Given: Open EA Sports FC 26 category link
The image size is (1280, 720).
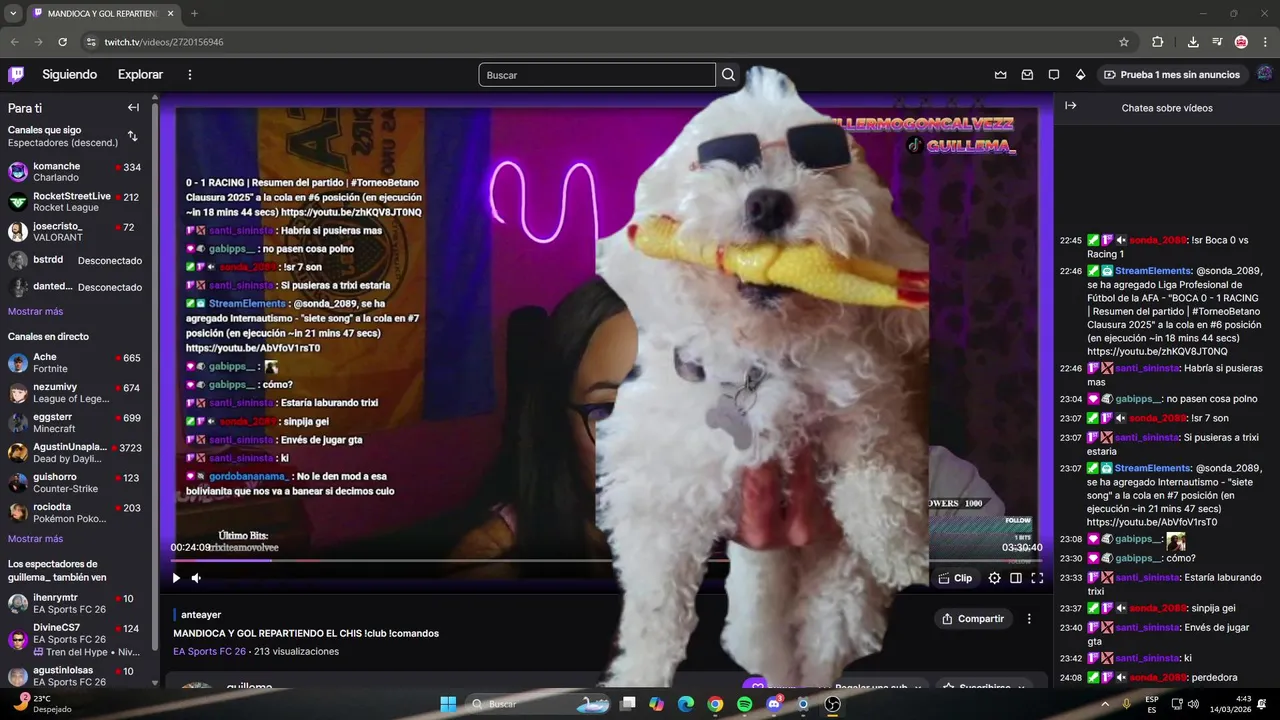Looking at the screenshot, I should click(x=209, y=652).
